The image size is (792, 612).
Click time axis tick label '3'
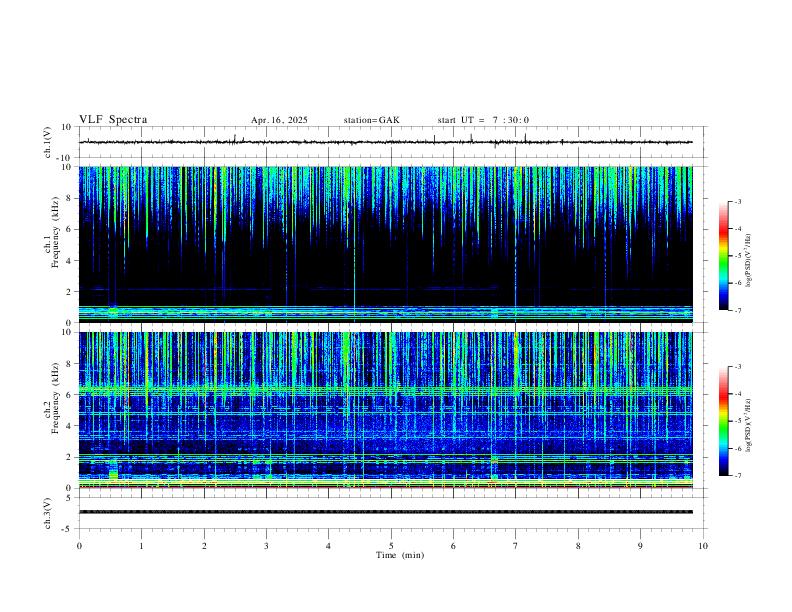pyautogui.click(x=266, y=546)
